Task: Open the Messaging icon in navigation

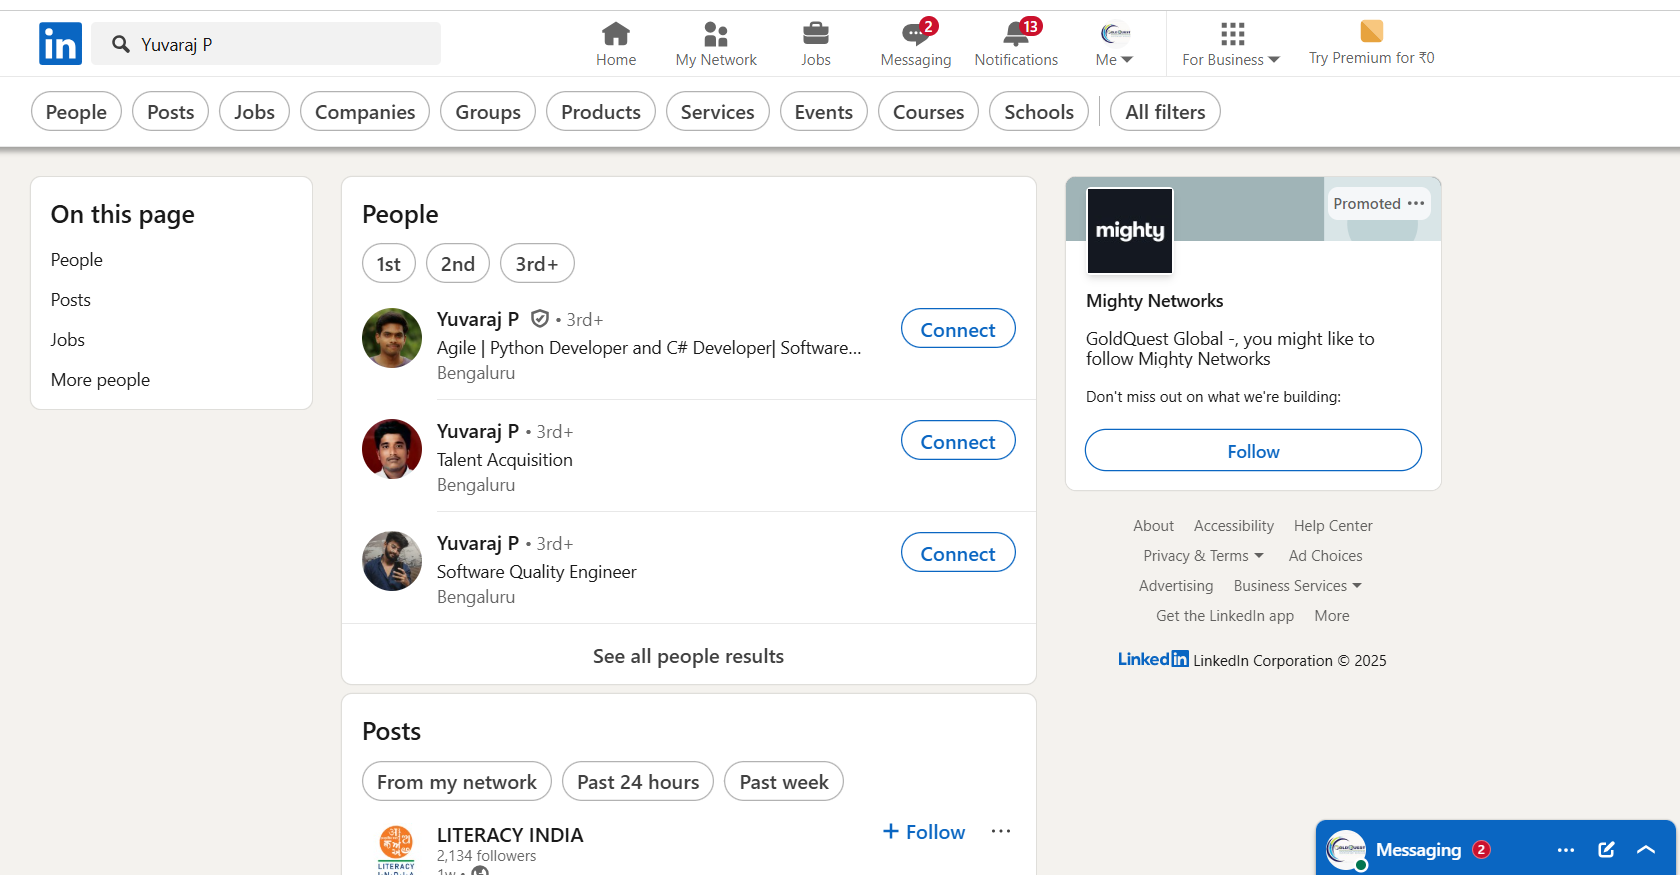Action: pos(916,34)
